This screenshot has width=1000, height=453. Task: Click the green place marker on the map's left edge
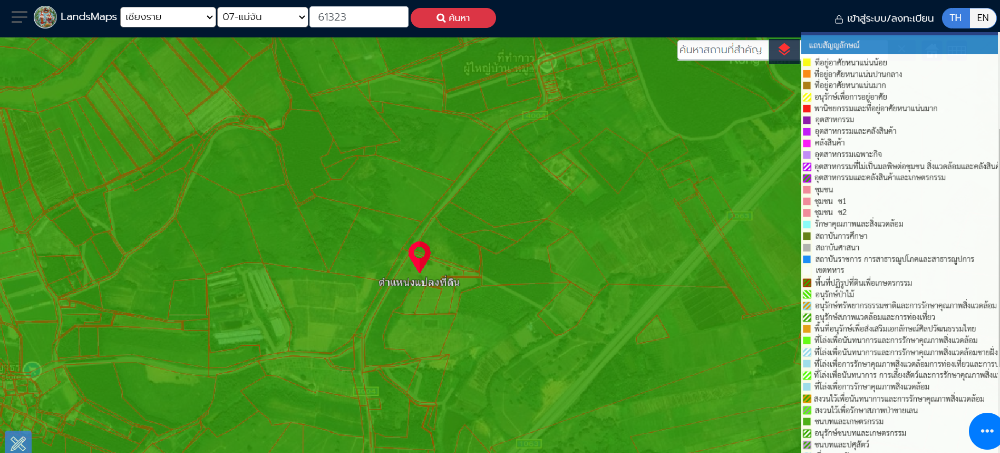pos(32,369)
